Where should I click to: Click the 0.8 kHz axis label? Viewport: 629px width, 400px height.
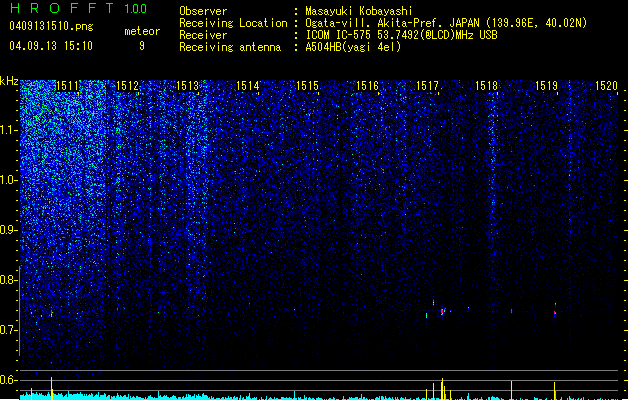coord(8,280)
